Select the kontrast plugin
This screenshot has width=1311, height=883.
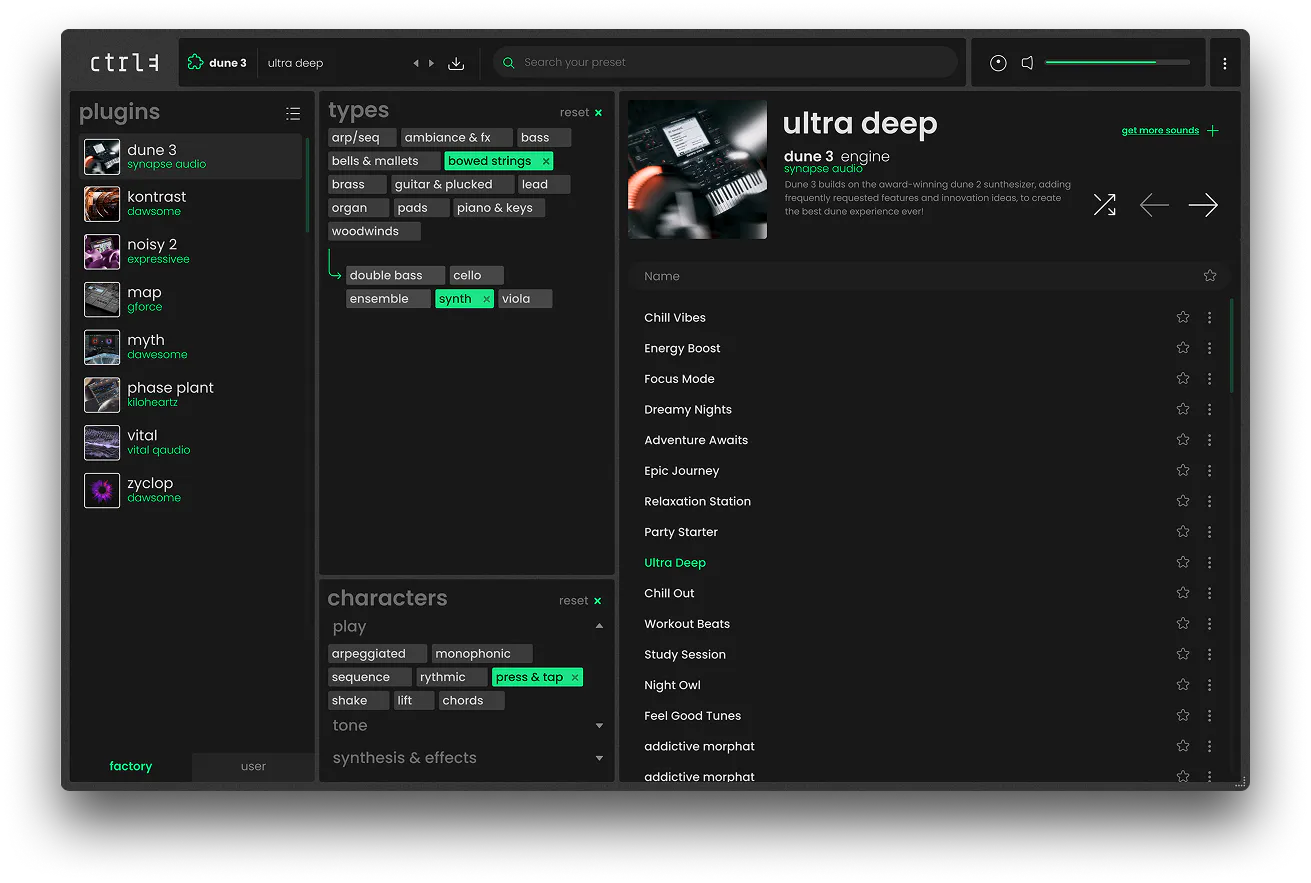pos(190,204)
